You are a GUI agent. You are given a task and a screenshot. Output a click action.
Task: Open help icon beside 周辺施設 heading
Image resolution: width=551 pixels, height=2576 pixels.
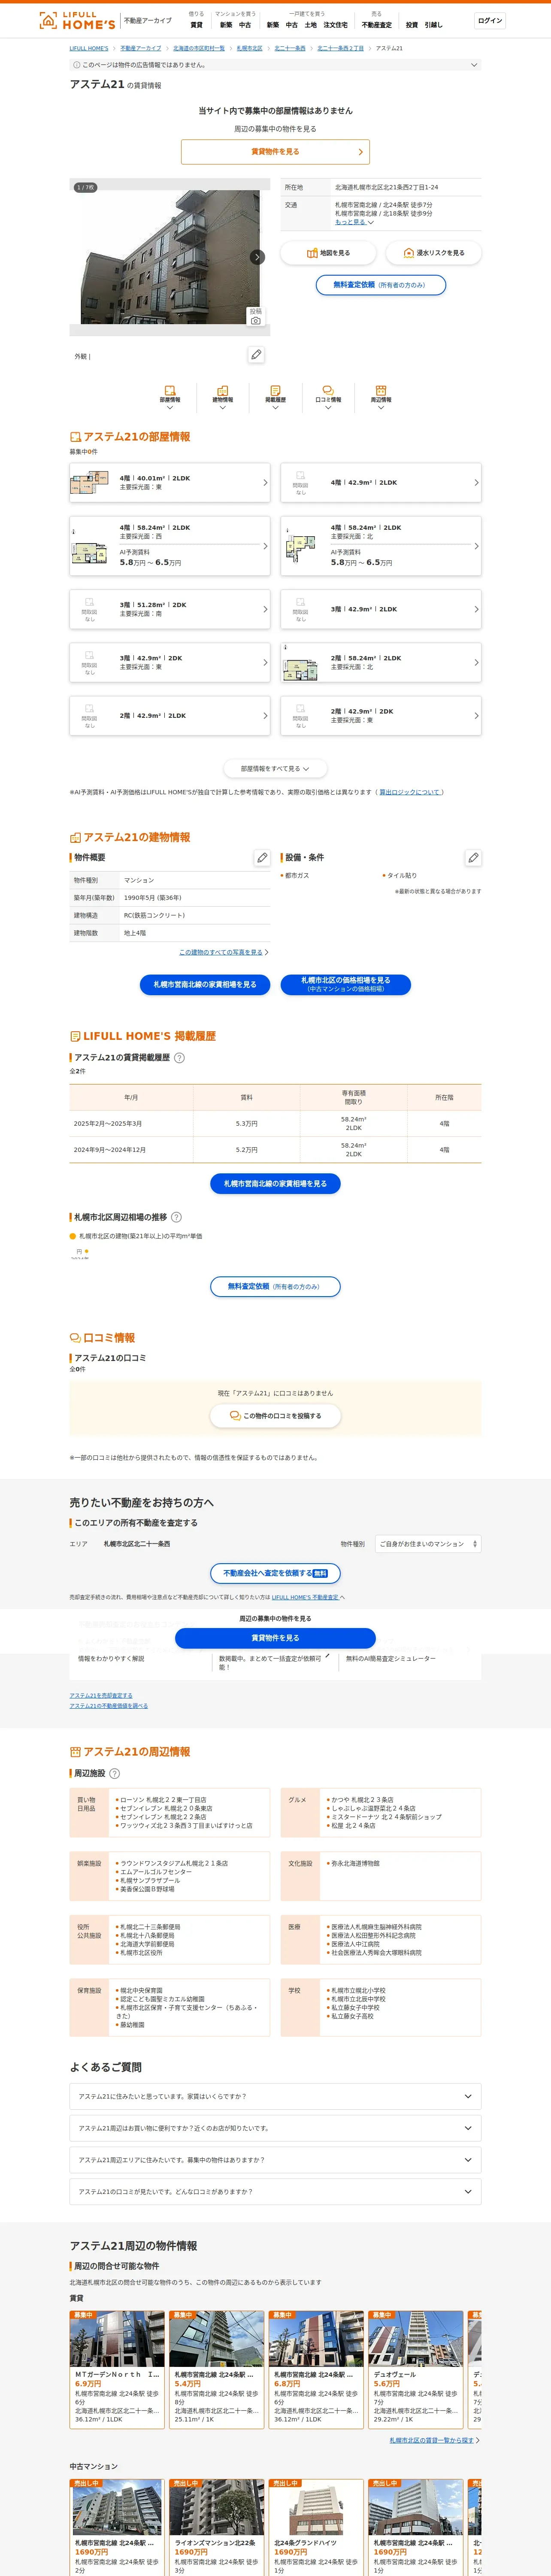(x=114, y=1773)
